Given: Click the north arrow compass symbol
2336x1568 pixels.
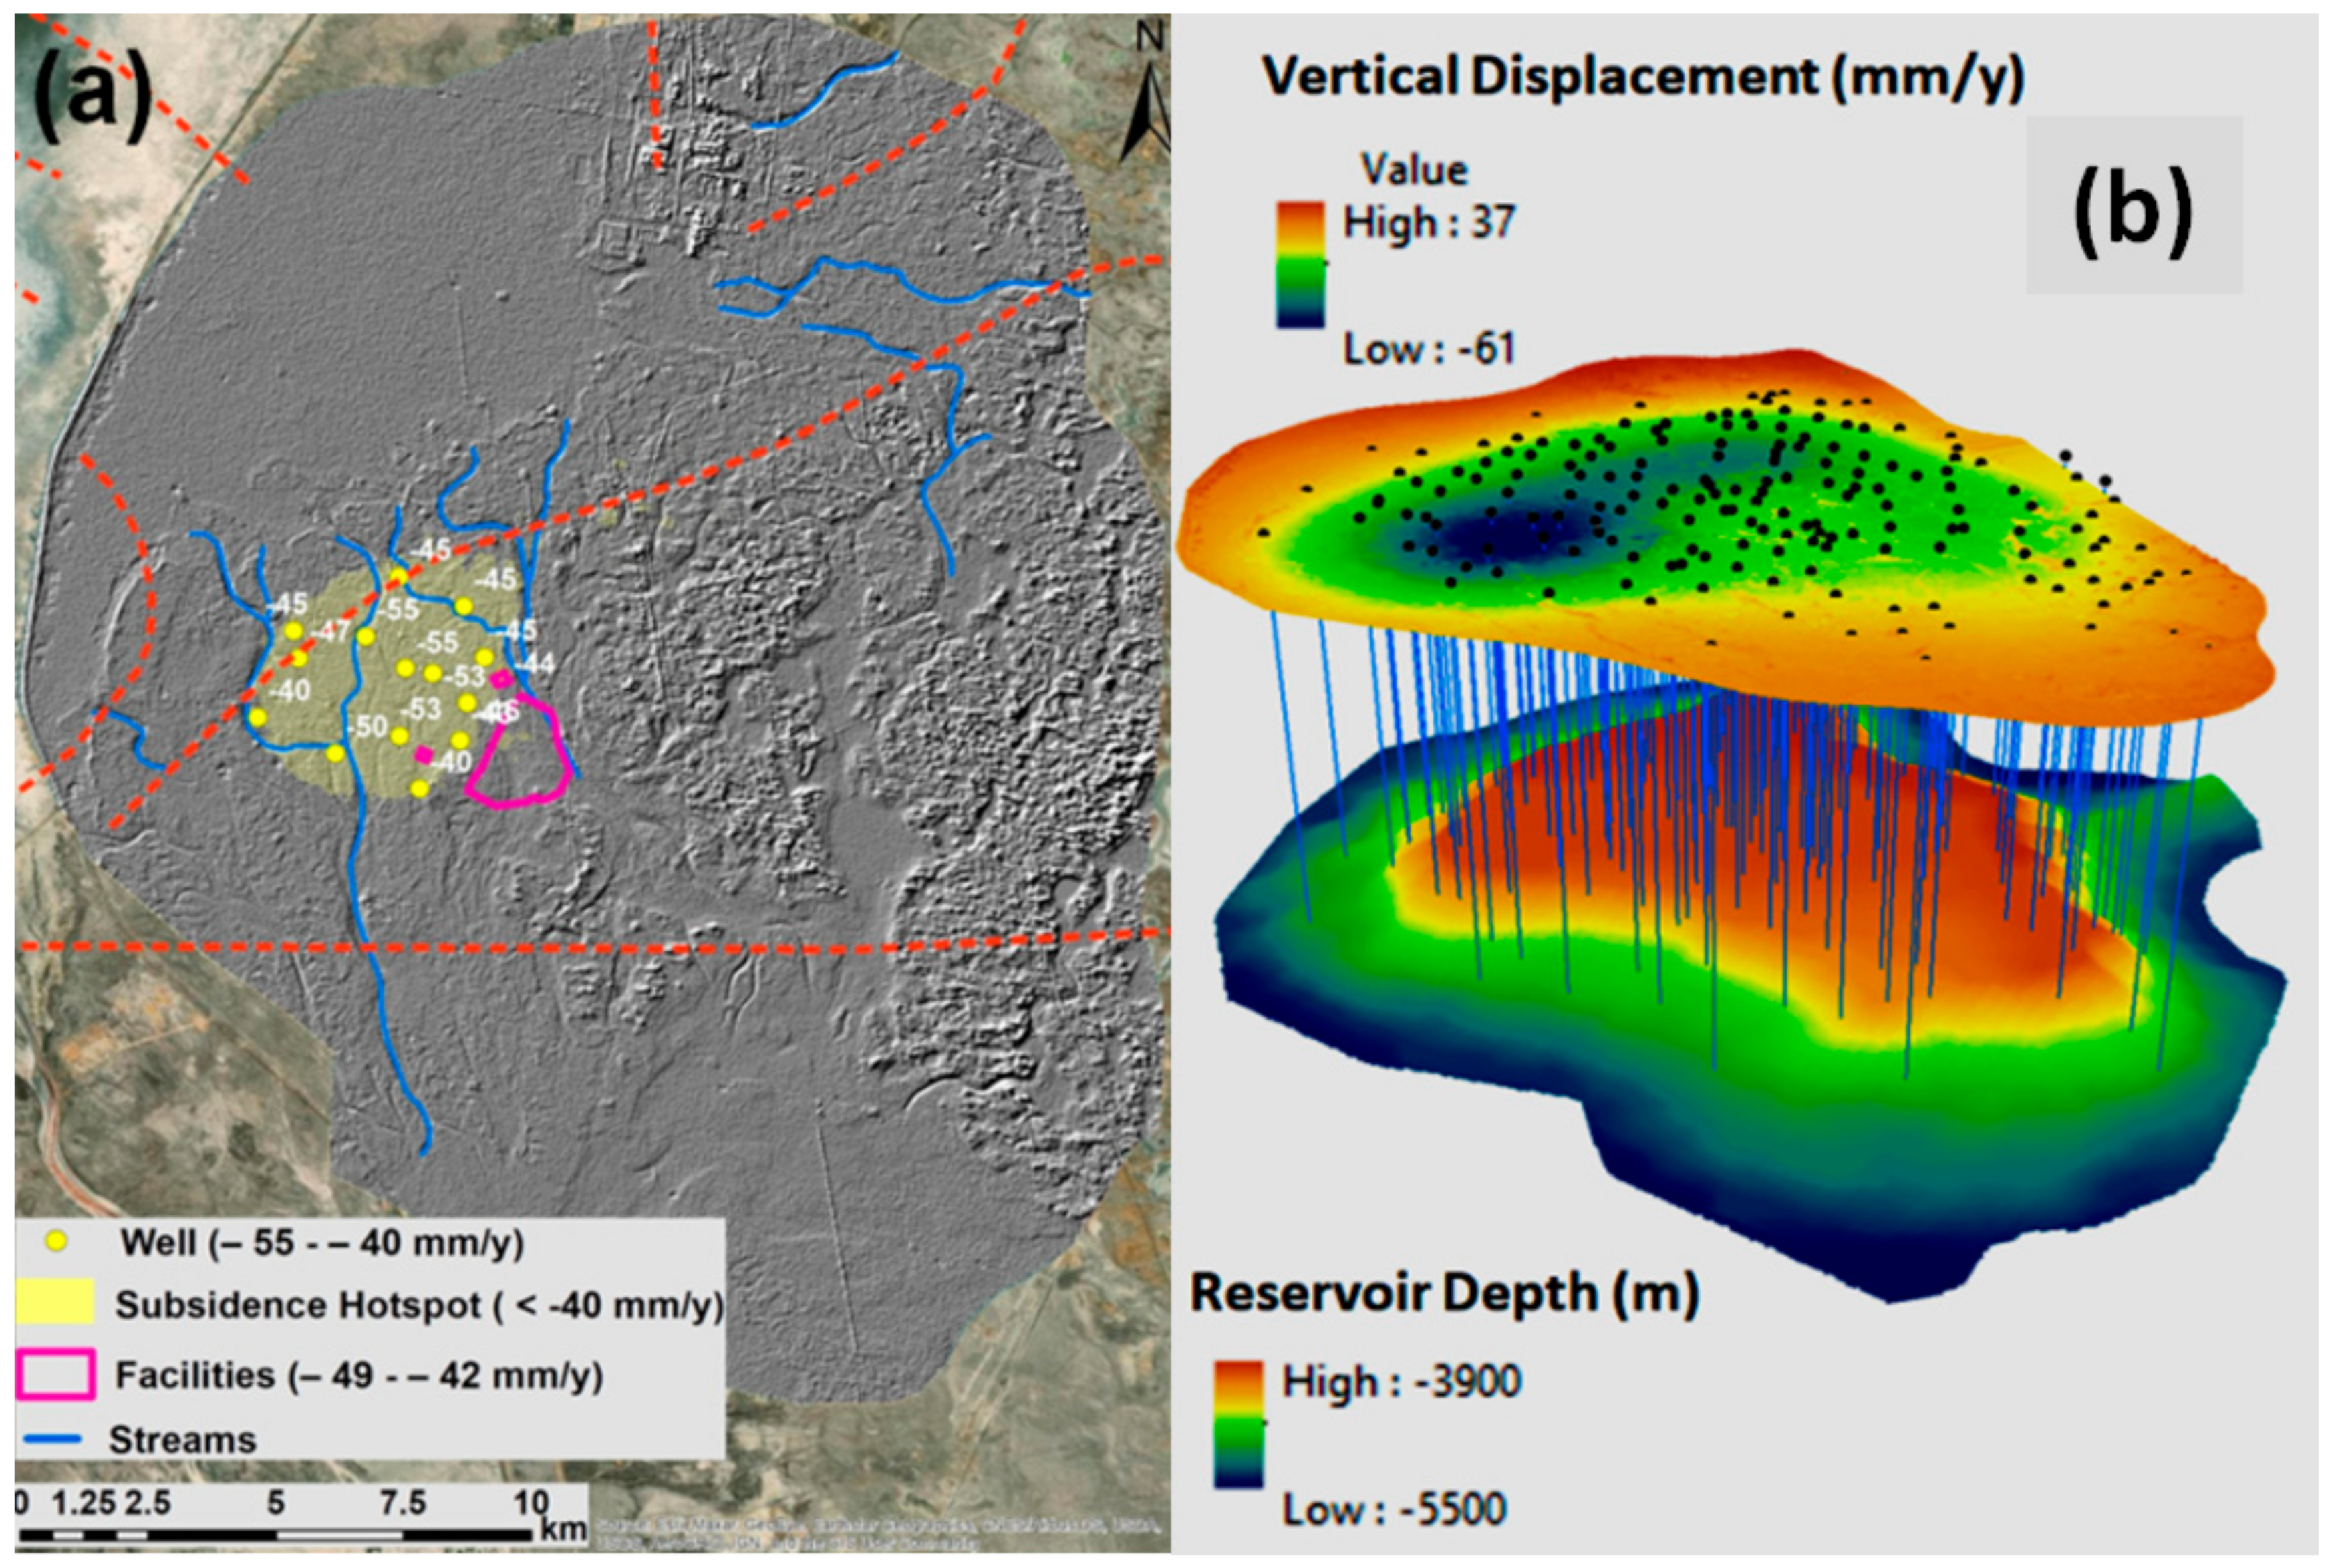Looking at the screenshot, I should coord(1148,100).
